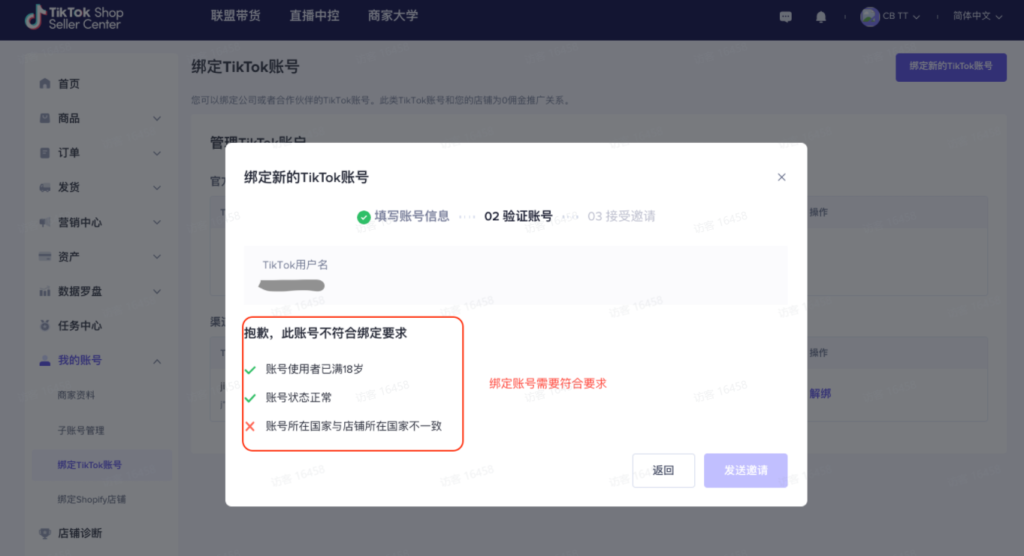Image resolution: width=1024 pixels, height=556 pixels.
Task: Click the 解绑 link in the table
Action: [x=820, y=393]
